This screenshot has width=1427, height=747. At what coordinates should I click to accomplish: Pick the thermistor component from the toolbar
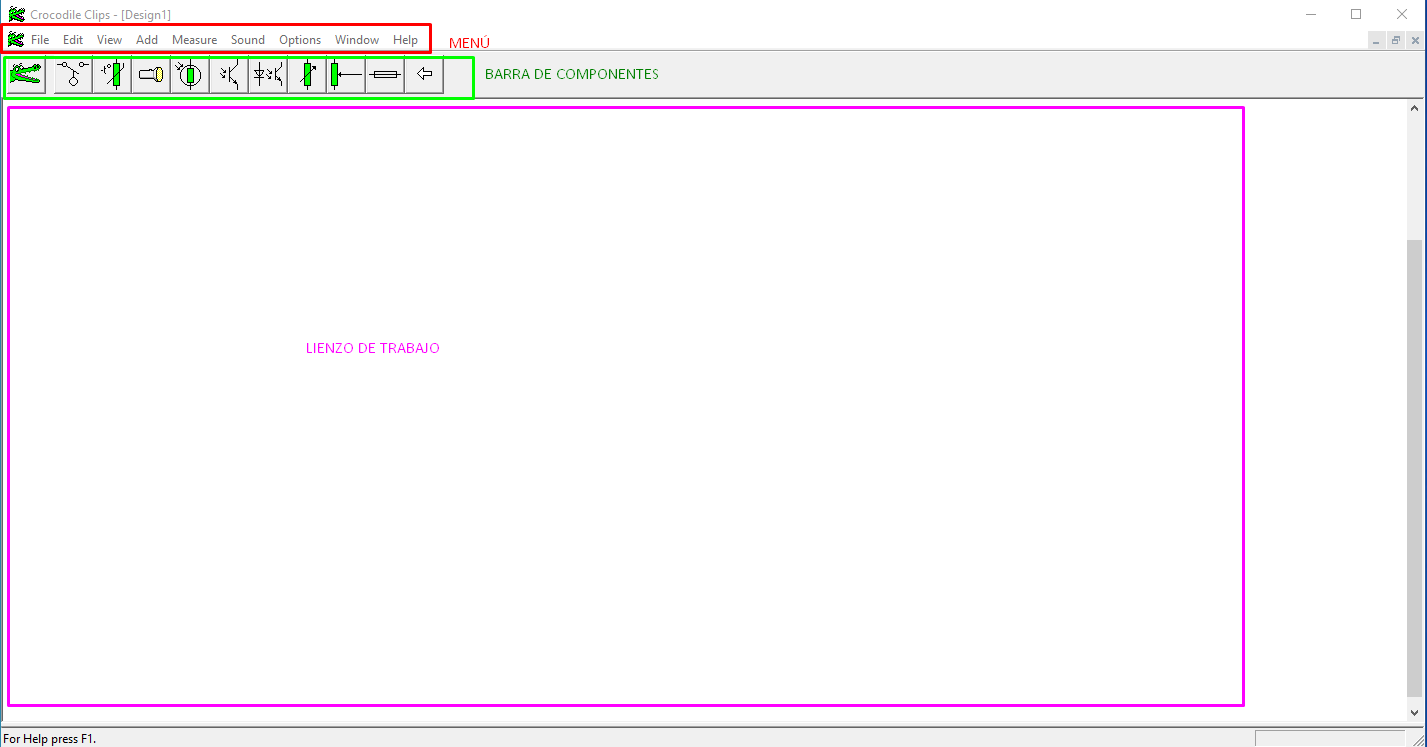tap(112, 75)
